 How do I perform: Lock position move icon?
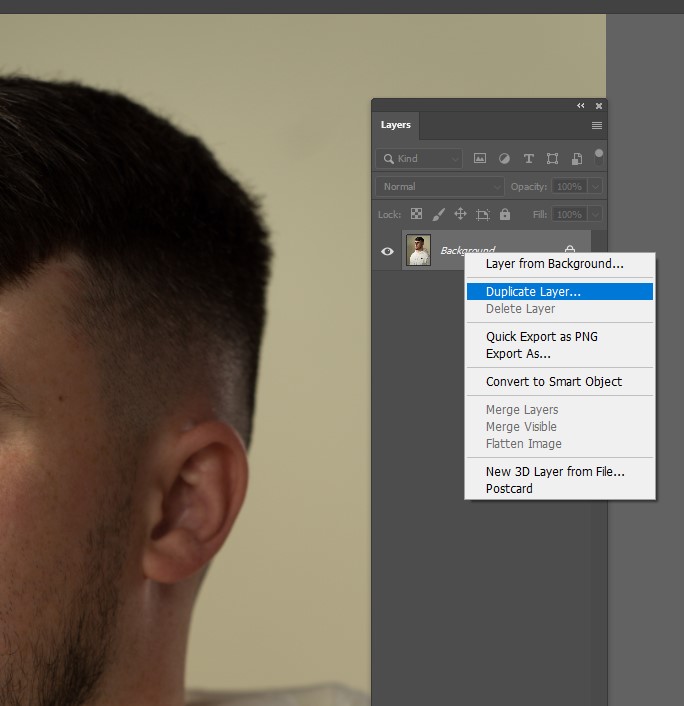pyautogui.click(x=460, y=214)
